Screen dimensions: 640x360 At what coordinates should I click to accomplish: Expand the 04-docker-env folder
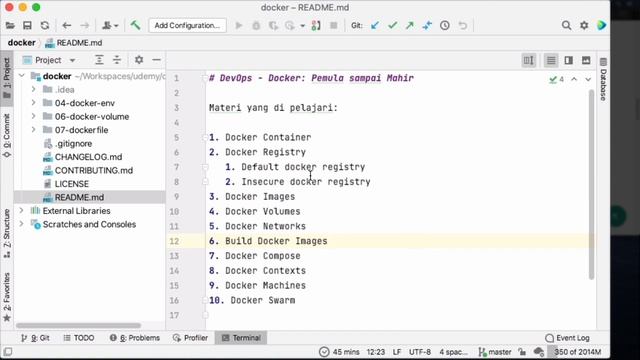(33, 103)
